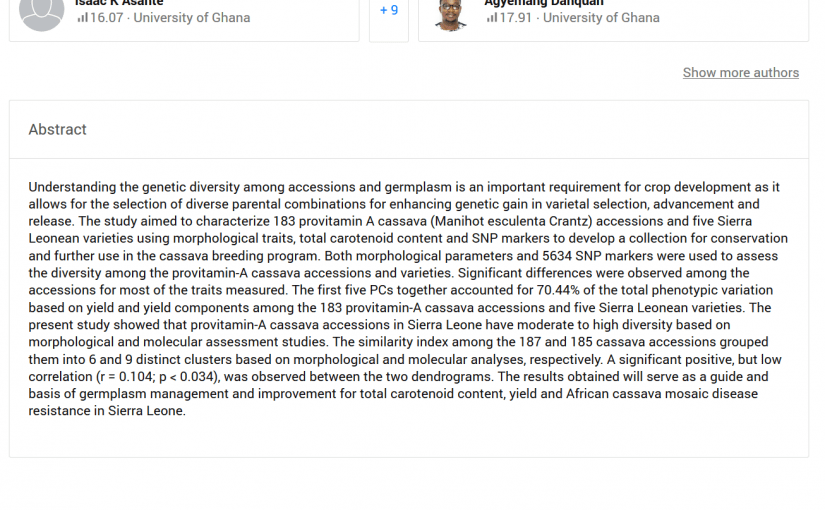
Task: Click Isaac K Asante's placeholder avatar
Action: (x=42, y=12)
